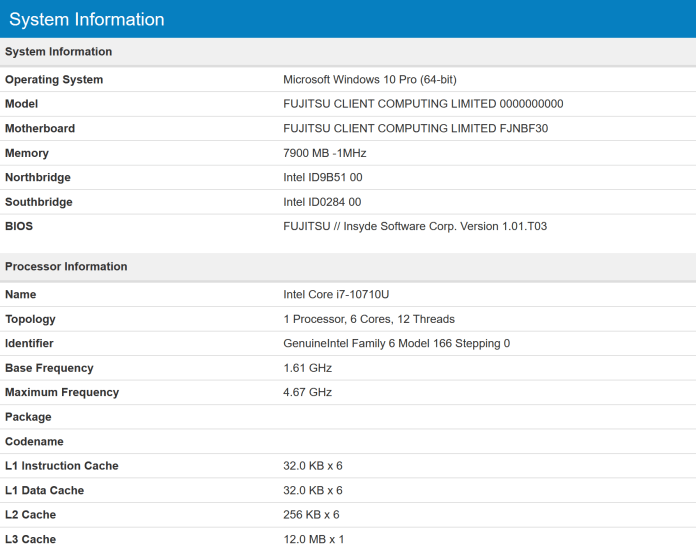Click the GenuineIntel Identifier value
Viewport: 696px width, 551px height.
tap(397, 344)
